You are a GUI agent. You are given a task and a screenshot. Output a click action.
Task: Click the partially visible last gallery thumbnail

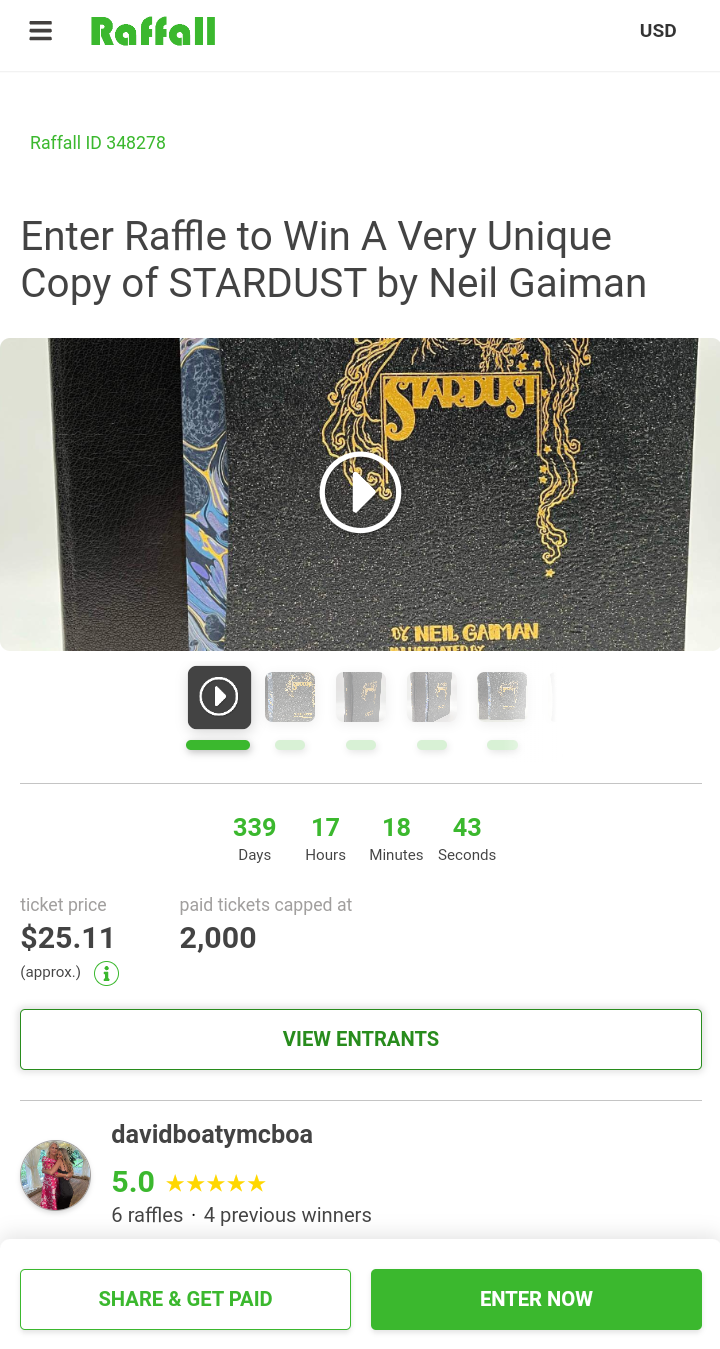552,697
